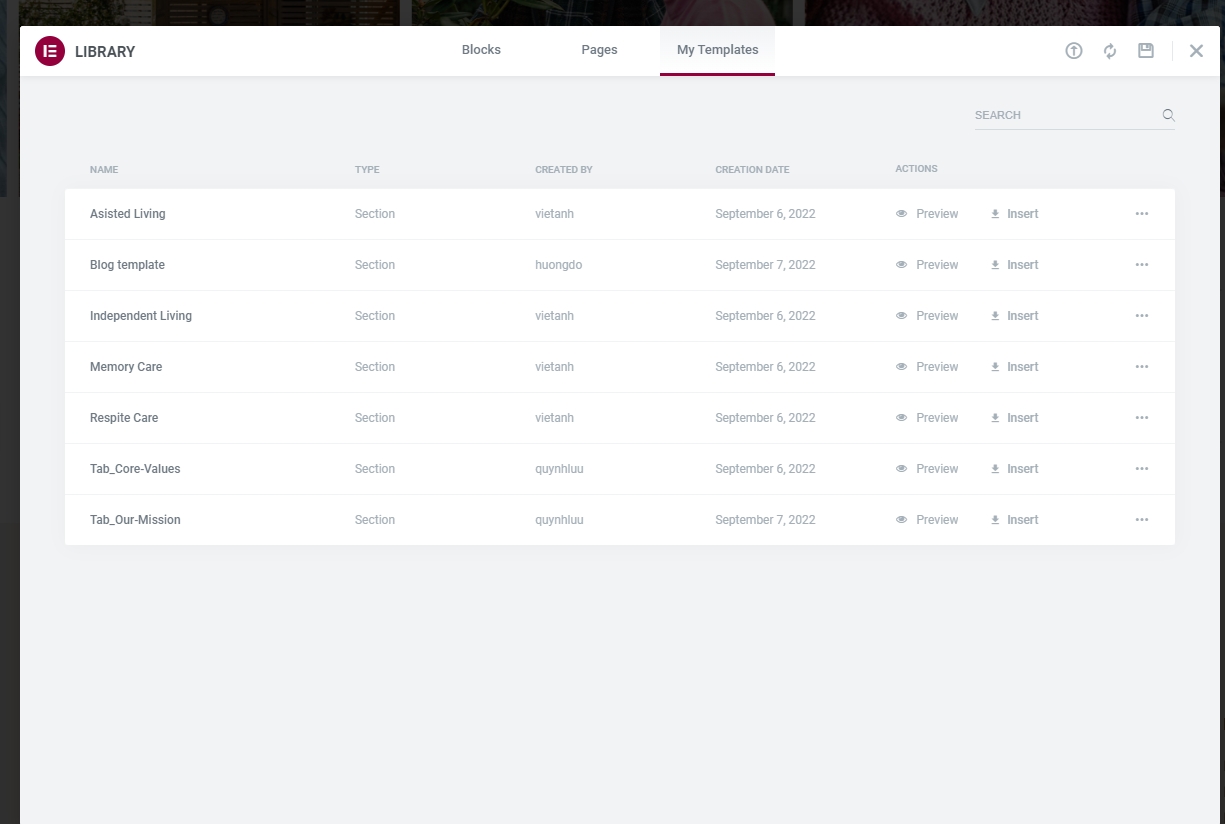Insert the Independent Living template
1225x824 pixels.
(1015, 316)
